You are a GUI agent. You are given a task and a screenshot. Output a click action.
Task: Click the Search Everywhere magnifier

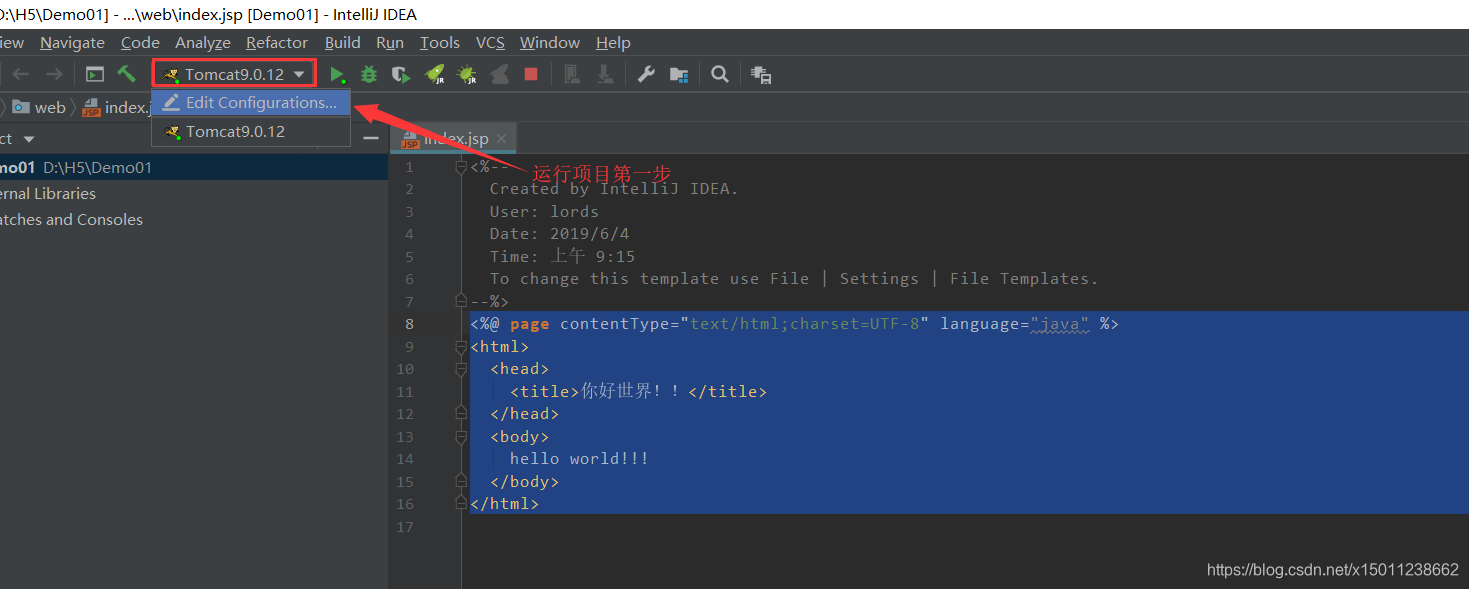click(719, 74)
